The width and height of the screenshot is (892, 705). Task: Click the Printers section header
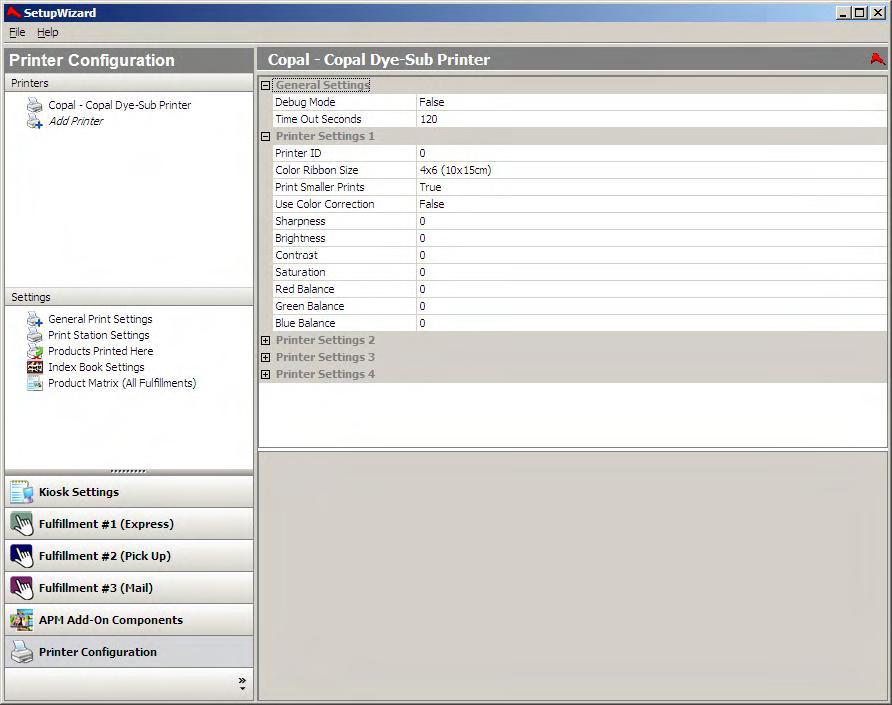tap(129, 83)
